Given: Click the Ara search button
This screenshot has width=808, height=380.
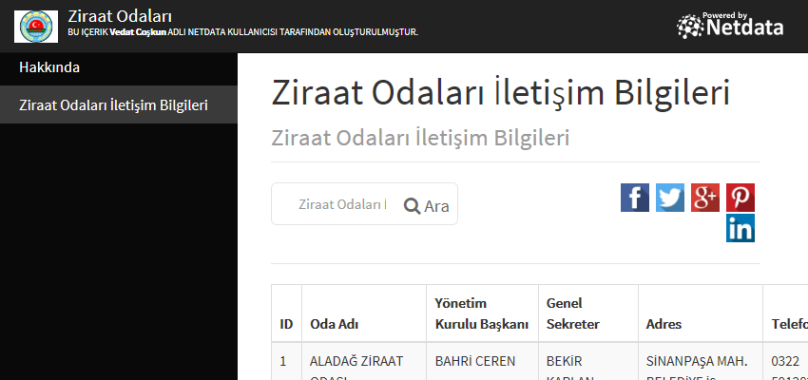Looking at the screenshot, I should [426, 206].
